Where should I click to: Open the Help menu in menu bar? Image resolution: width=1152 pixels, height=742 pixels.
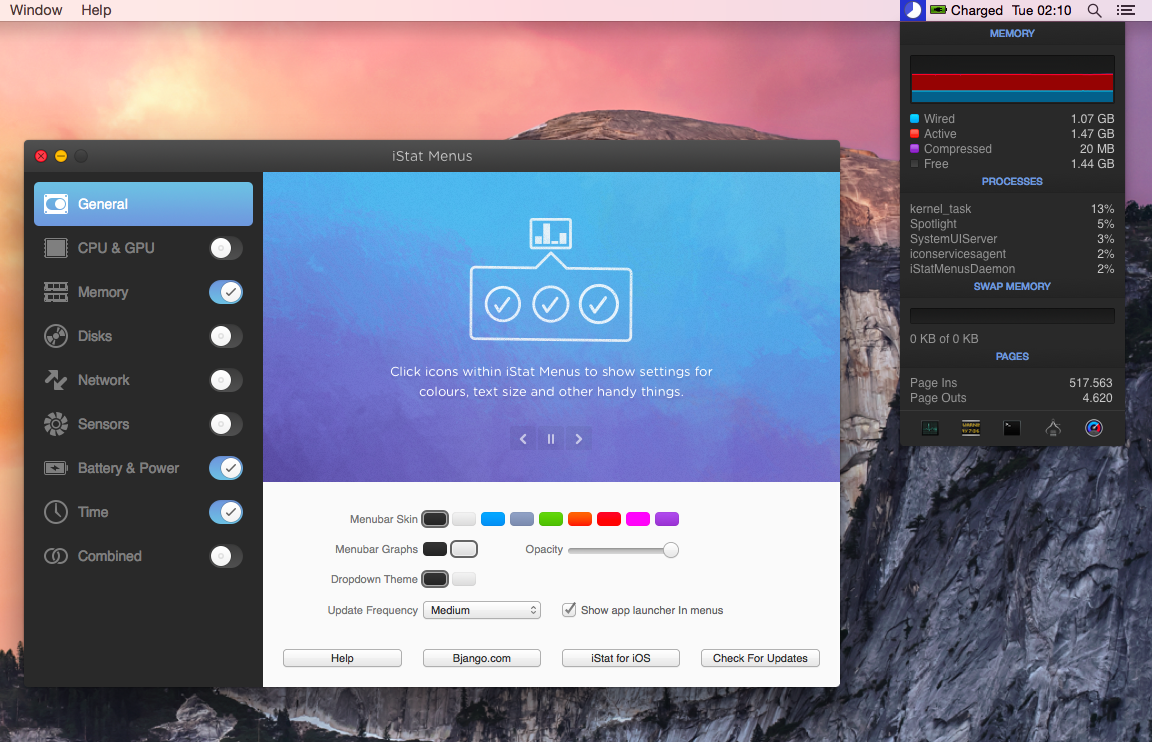pos(95,10)
